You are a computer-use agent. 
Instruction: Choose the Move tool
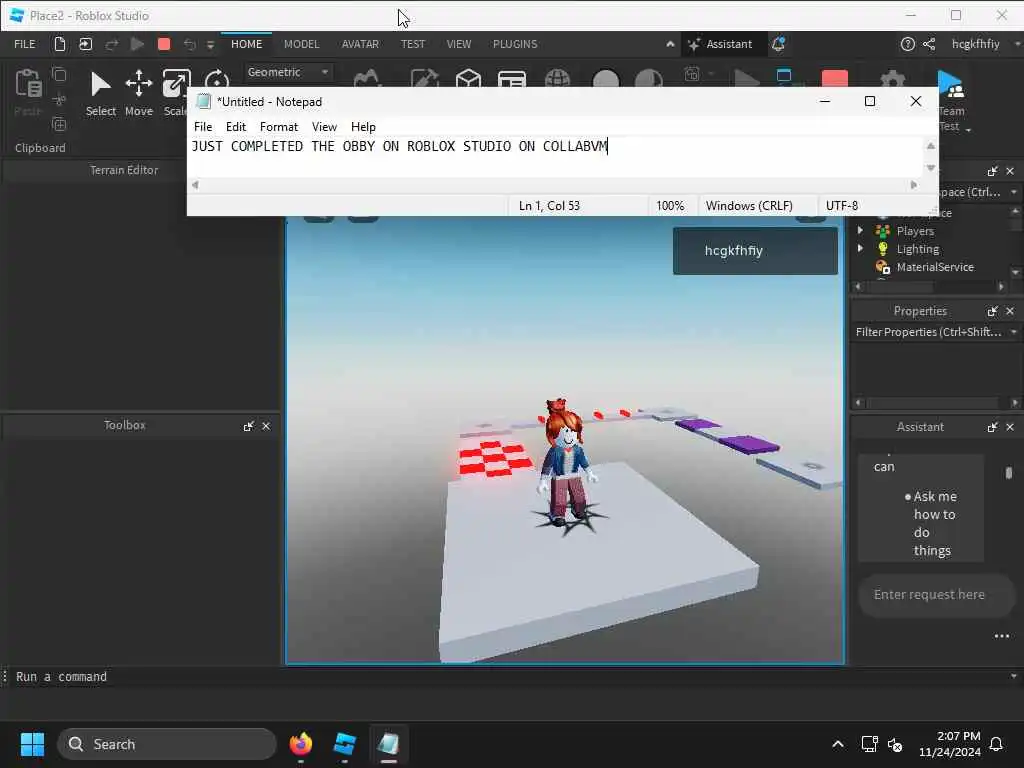click(138, 93)
